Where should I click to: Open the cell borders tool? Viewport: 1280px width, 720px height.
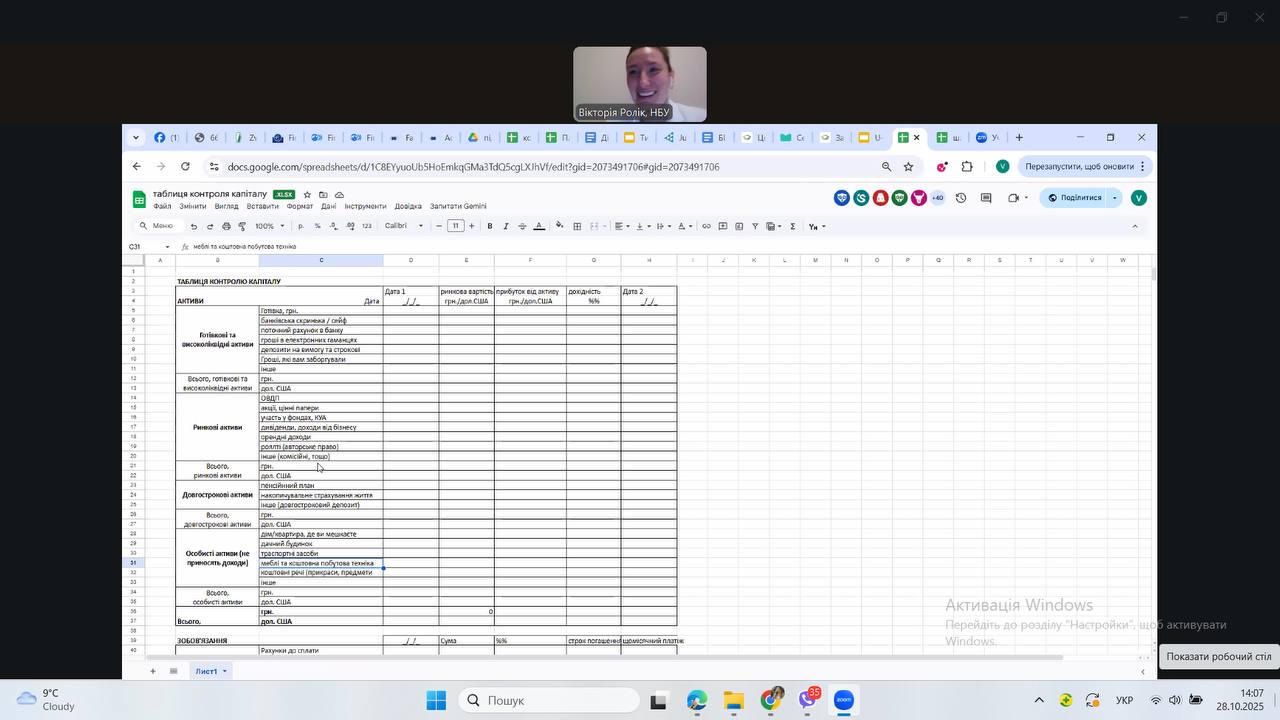click(x=577, y=226)
